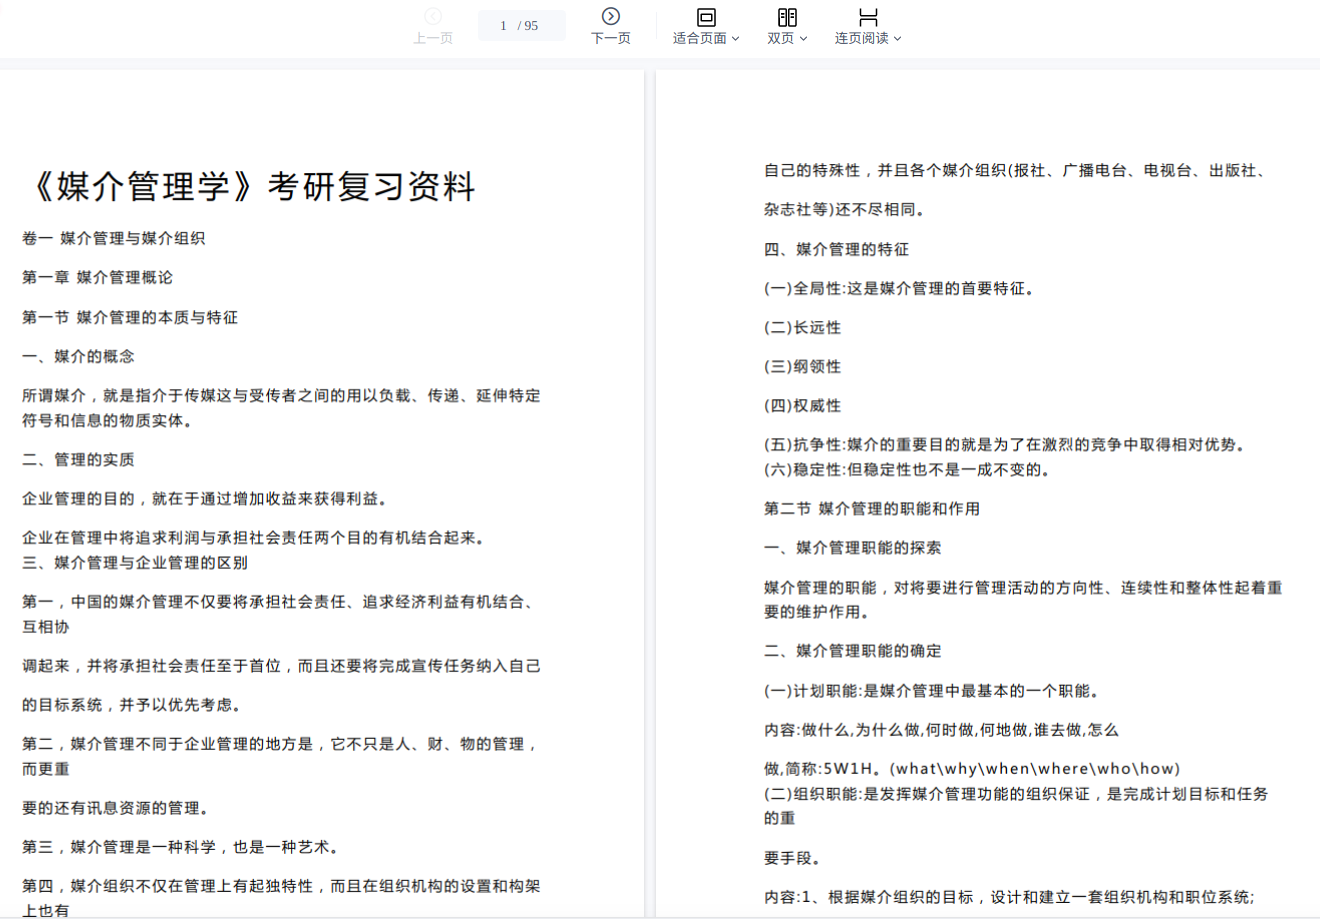This screenshot has height=919, width=1320.
Task: Expand the 连页阅读 dropdown chevron
Action: tap(897, 39)
